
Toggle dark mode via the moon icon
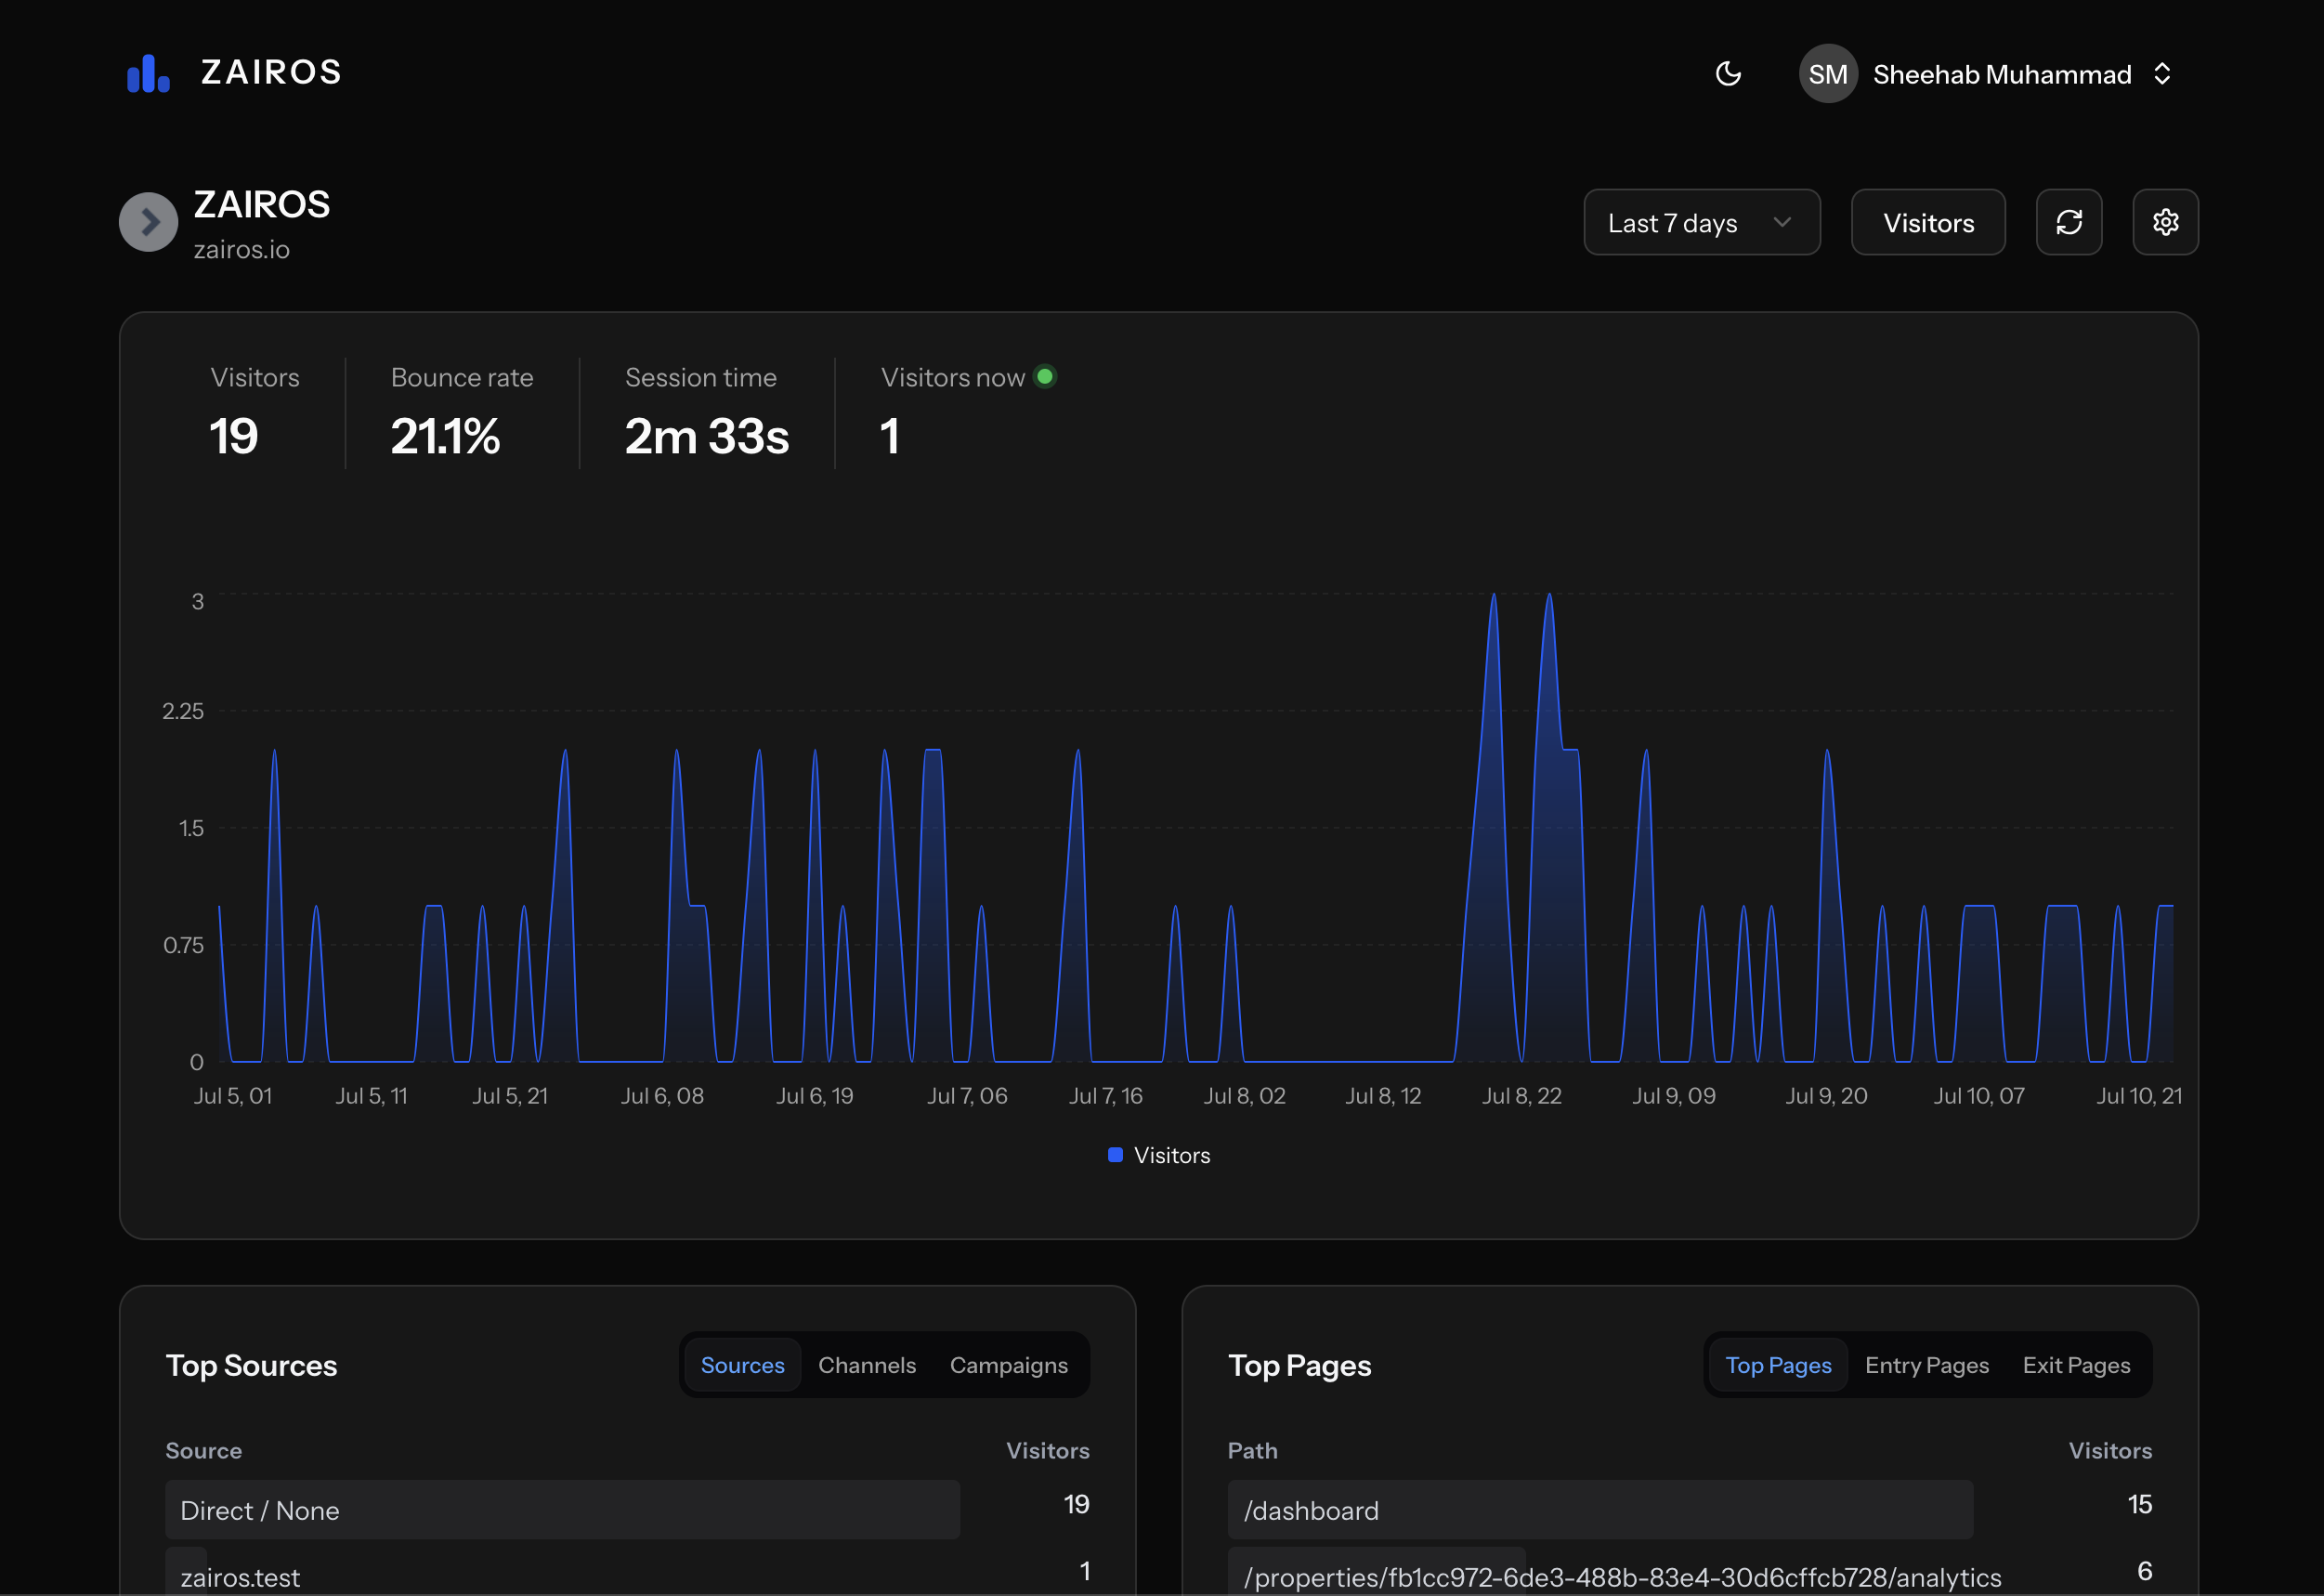[1728, 74]
